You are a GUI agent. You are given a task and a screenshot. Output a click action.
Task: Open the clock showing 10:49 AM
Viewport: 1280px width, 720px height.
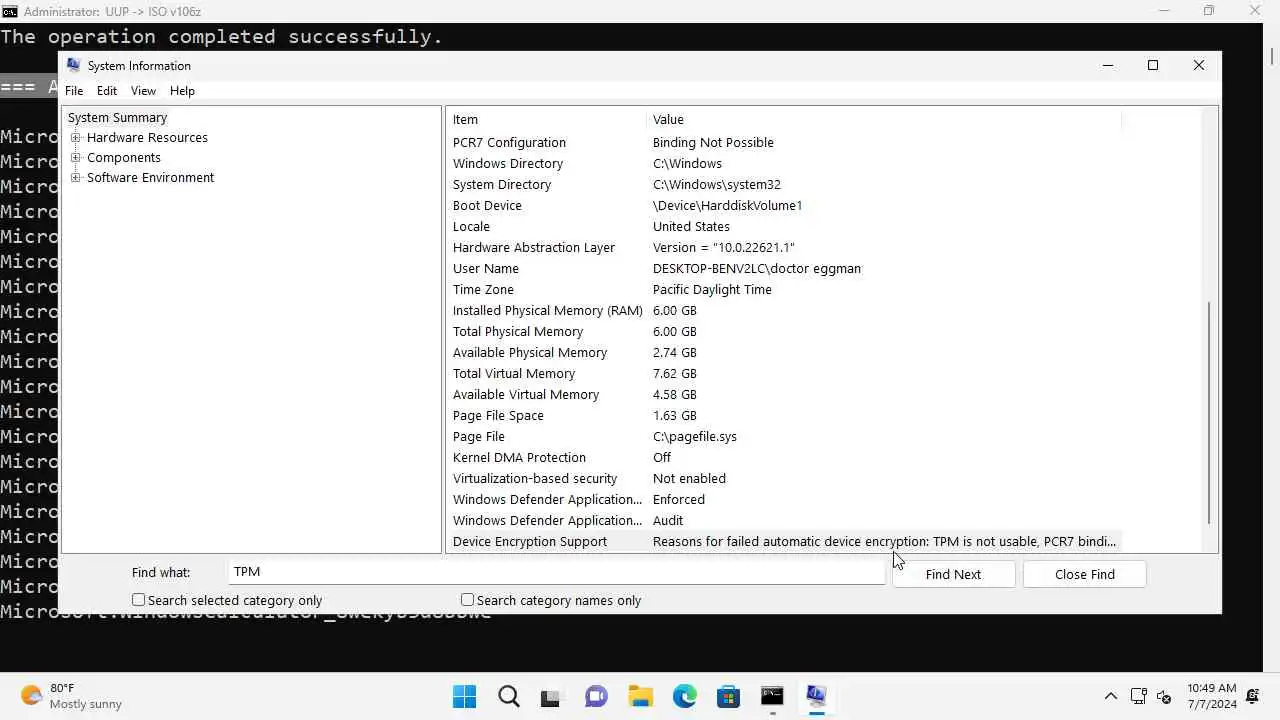click(1211, 696)
